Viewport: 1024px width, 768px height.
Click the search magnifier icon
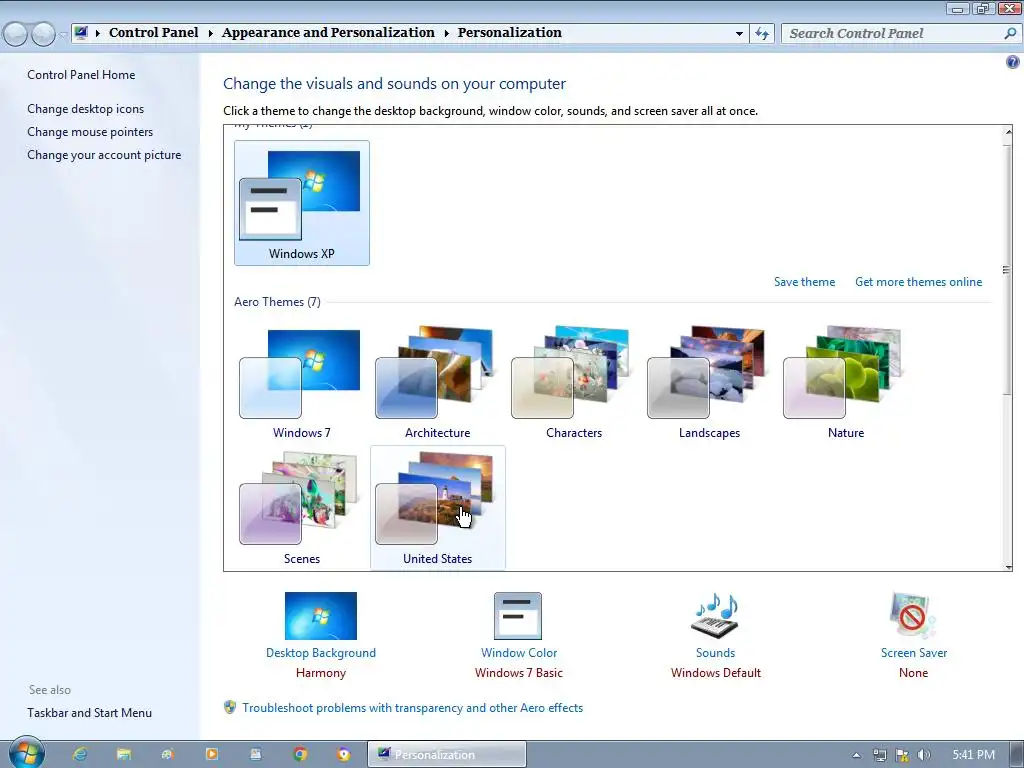pyautogui.click(x=1010, y=33)
